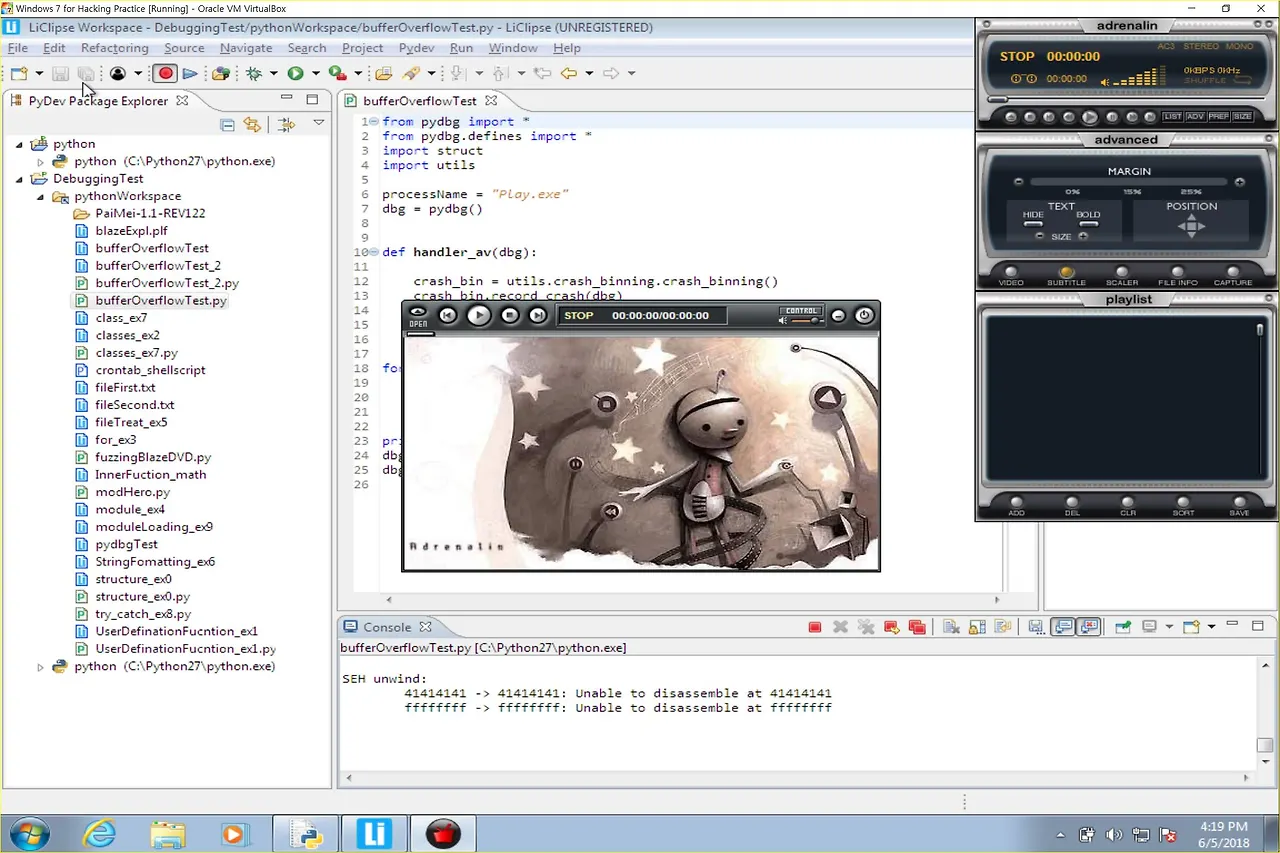This screenshot has height=853, width=1280.
Task: Select the CAPTURE option in advanced panel
Action: (1233, 271)
